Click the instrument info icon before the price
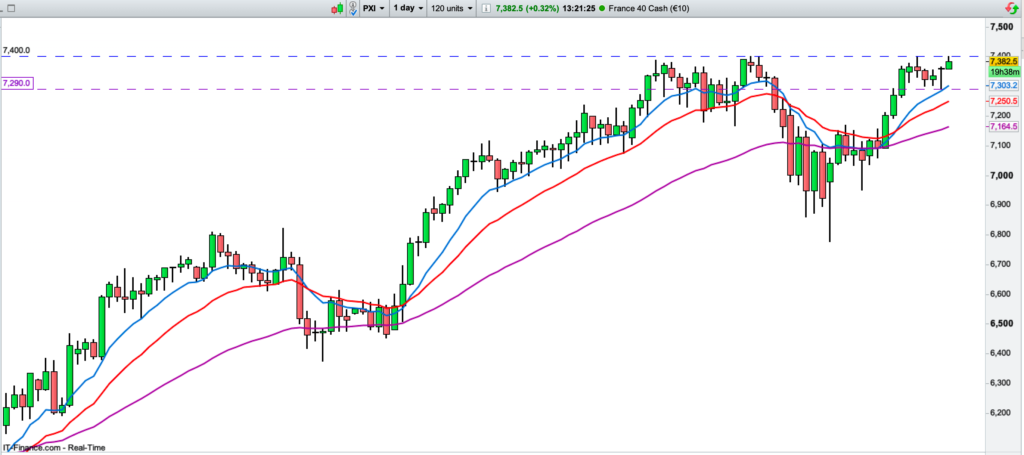This screenshot has width=1024, height=455. [x=486, y=8]
